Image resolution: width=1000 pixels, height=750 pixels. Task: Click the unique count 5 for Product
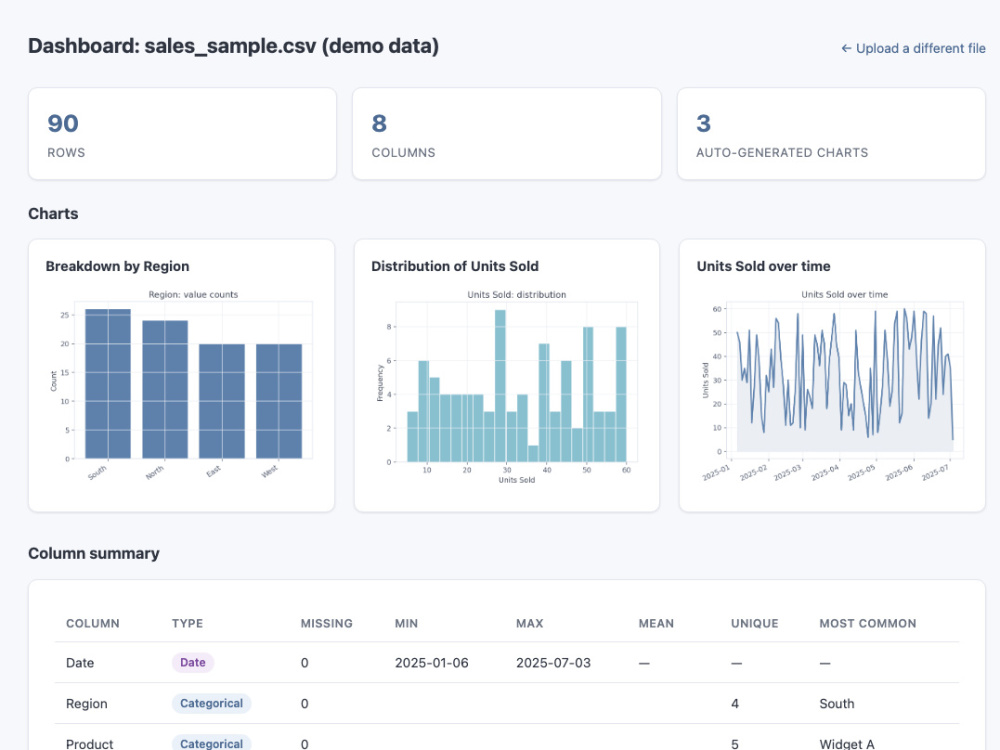pyautogui.click(x=735, y=744)
